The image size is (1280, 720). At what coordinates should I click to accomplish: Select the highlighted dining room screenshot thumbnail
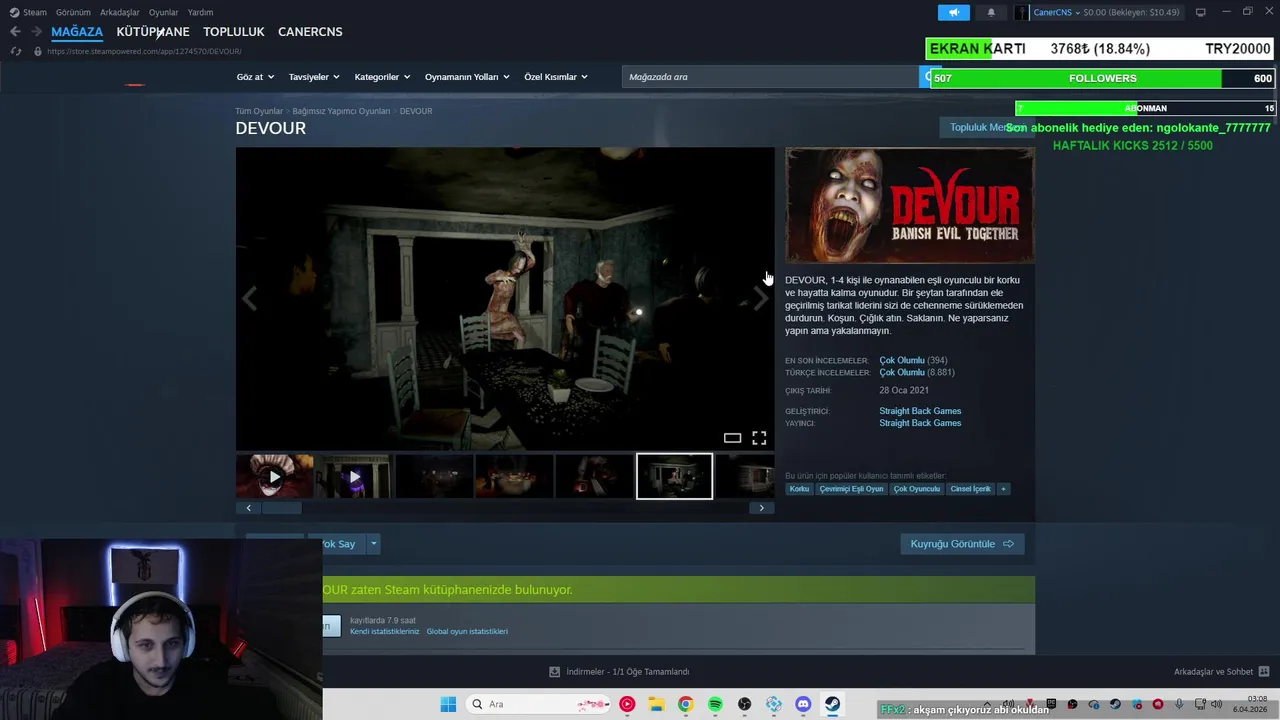675,477
